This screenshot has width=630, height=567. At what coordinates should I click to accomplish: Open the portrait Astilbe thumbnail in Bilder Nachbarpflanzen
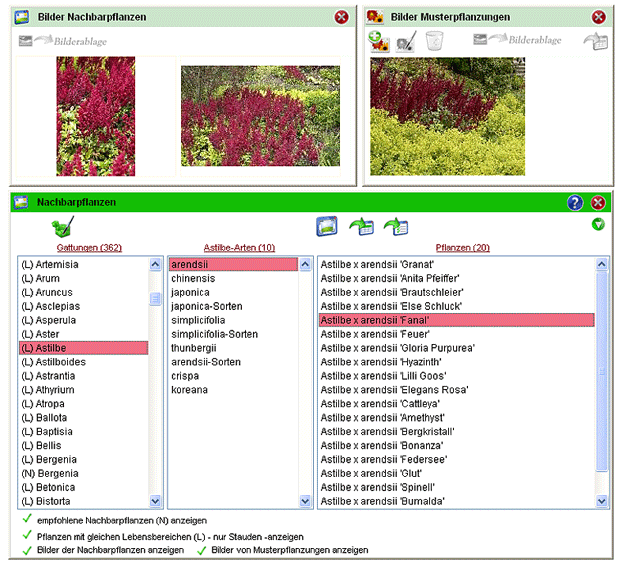[x=96, y=116]
